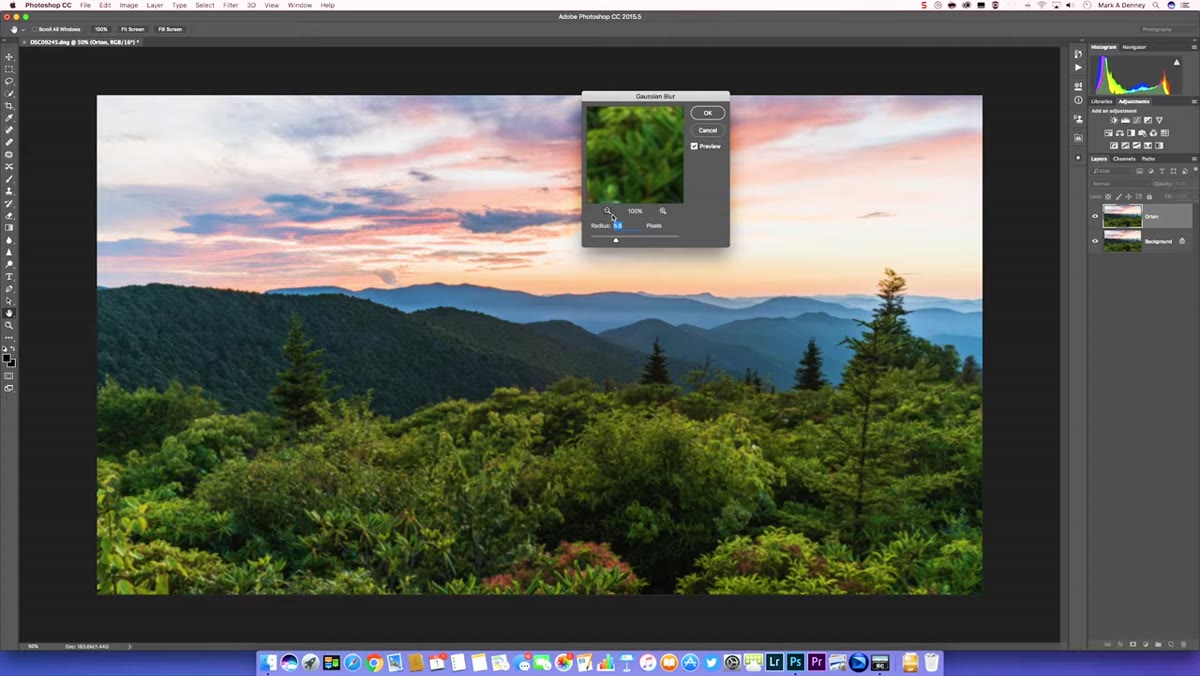
Task: Click the Fill Screen button
Action: pyautogui.click(x=170, y=29)
